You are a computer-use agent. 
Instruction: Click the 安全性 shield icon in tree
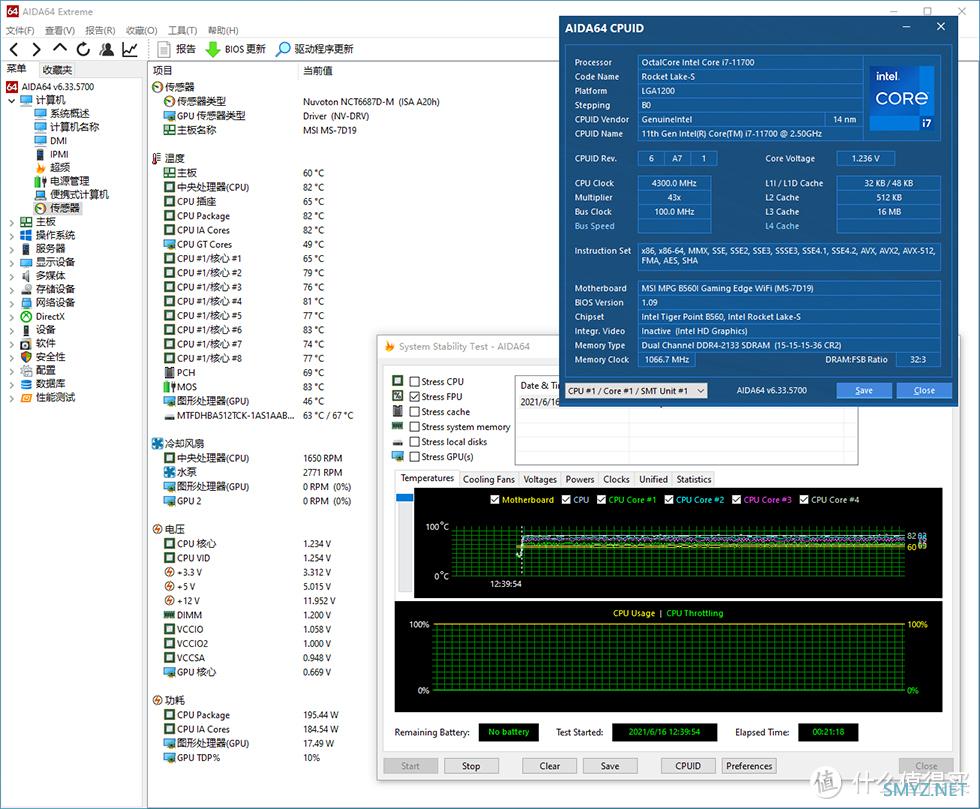(x=26, y=357)
